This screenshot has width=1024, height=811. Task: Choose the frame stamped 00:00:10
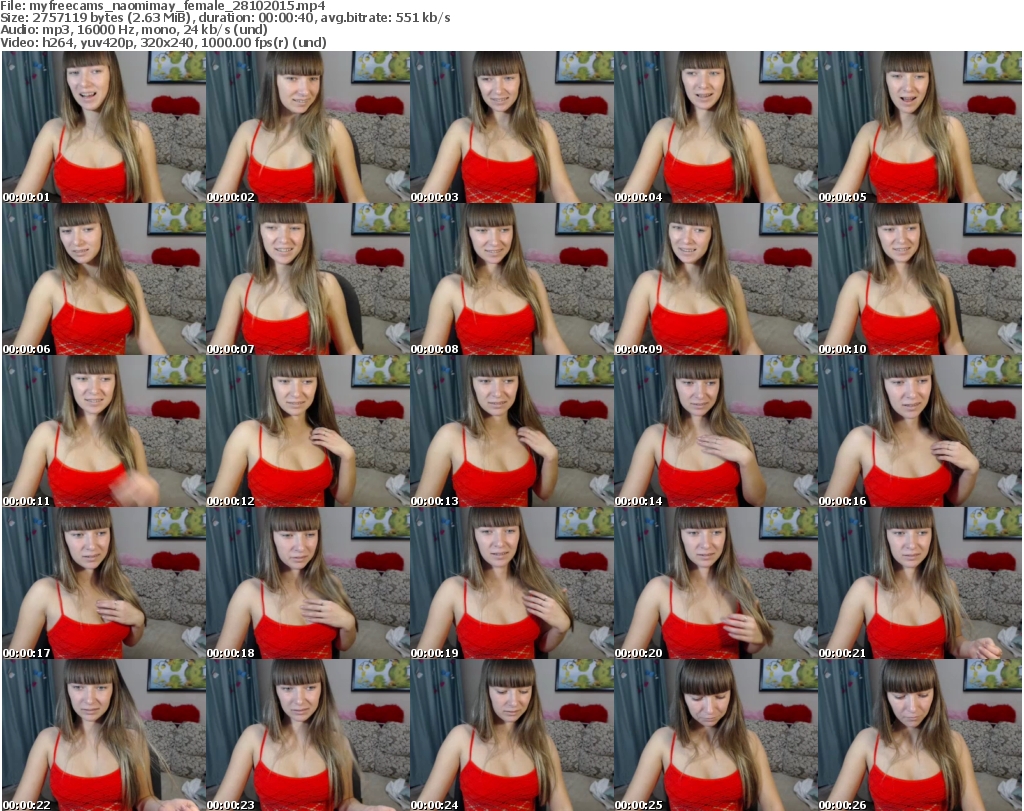920,279
